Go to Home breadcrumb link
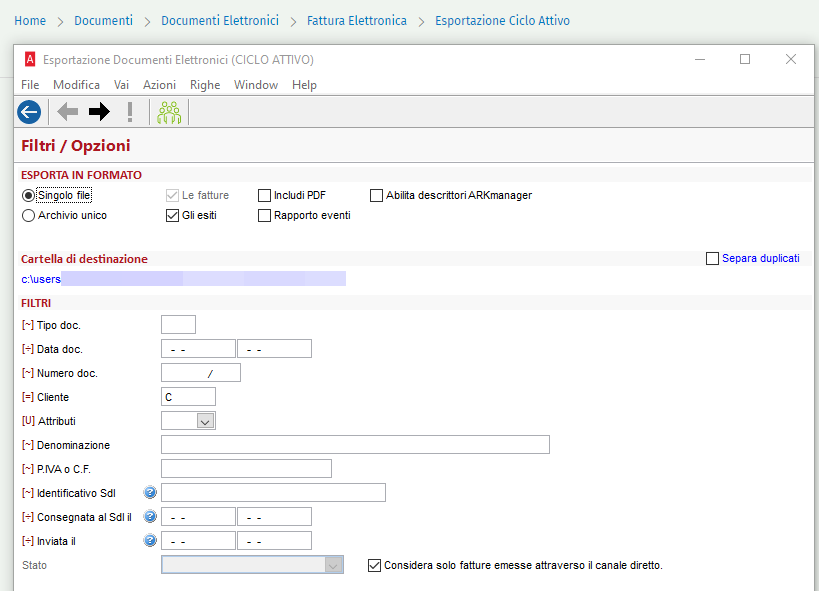 (x=30, y=21)
